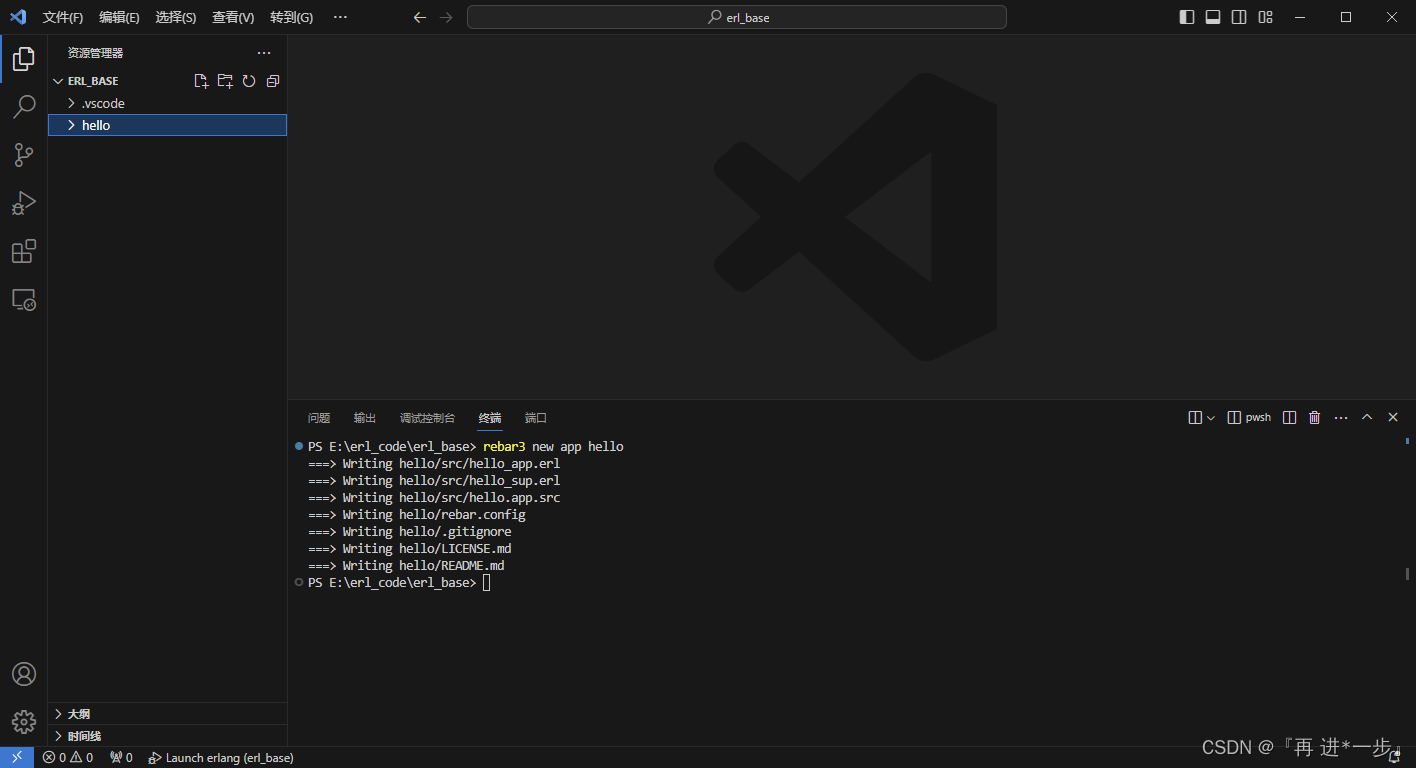Open the Extensions view

pyautogui.click(x=24, y=251)
